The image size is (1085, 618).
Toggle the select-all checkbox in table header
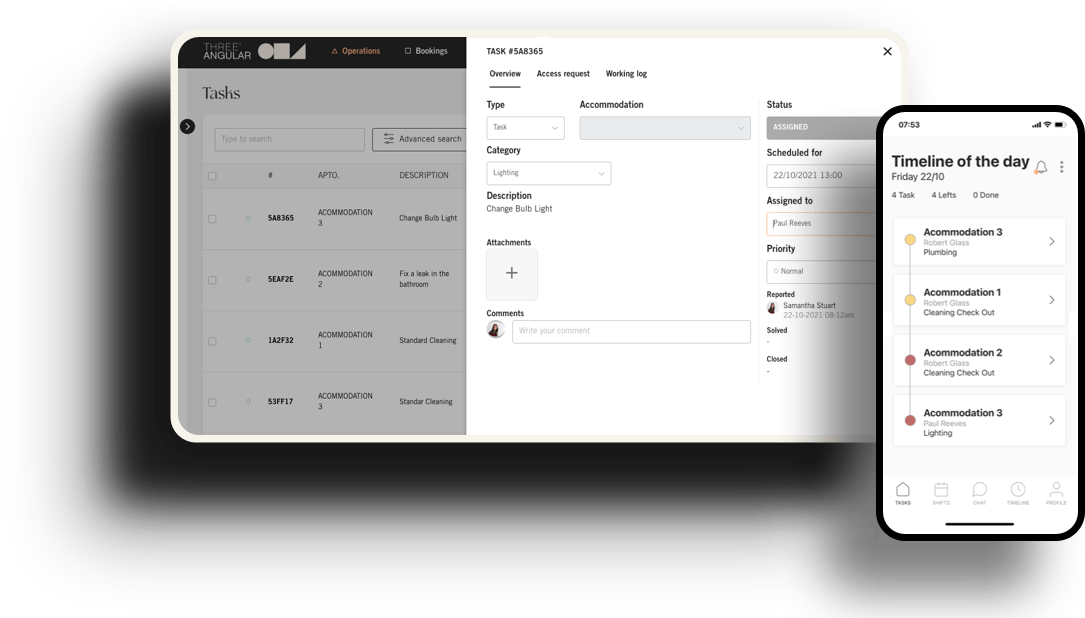(212, 176)
